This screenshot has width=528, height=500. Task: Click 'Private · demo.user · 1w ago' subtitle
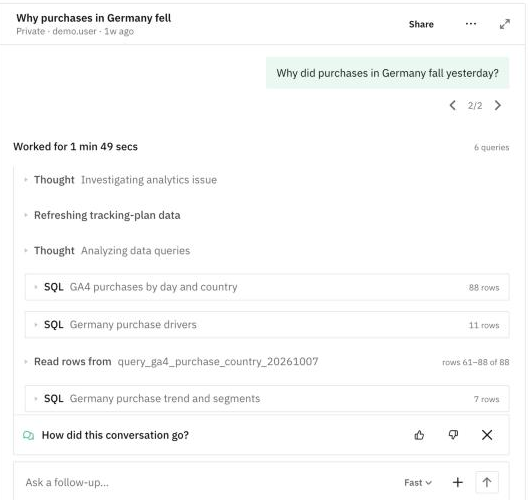coord(75,31)
